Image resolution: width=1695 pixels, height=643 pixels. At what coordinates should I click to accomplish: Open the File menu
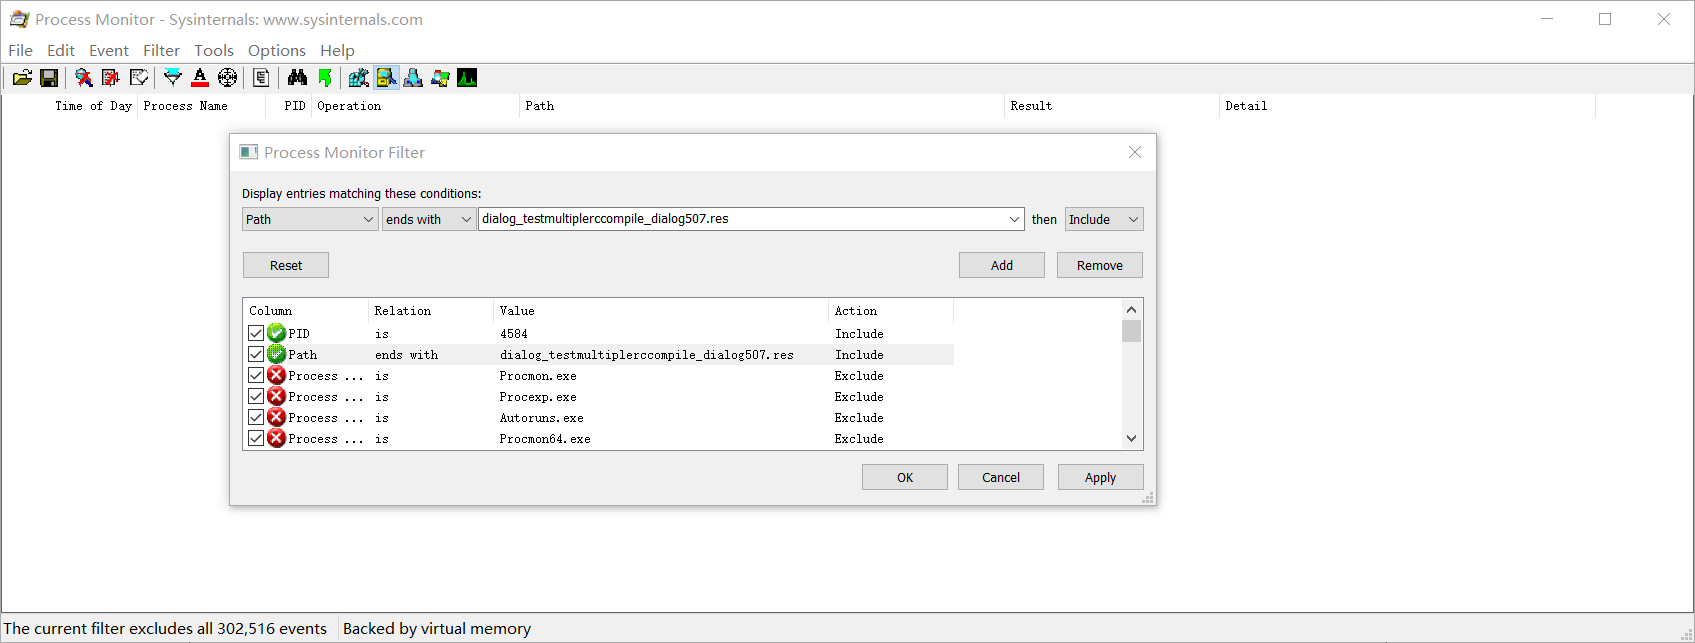point(20,50)
